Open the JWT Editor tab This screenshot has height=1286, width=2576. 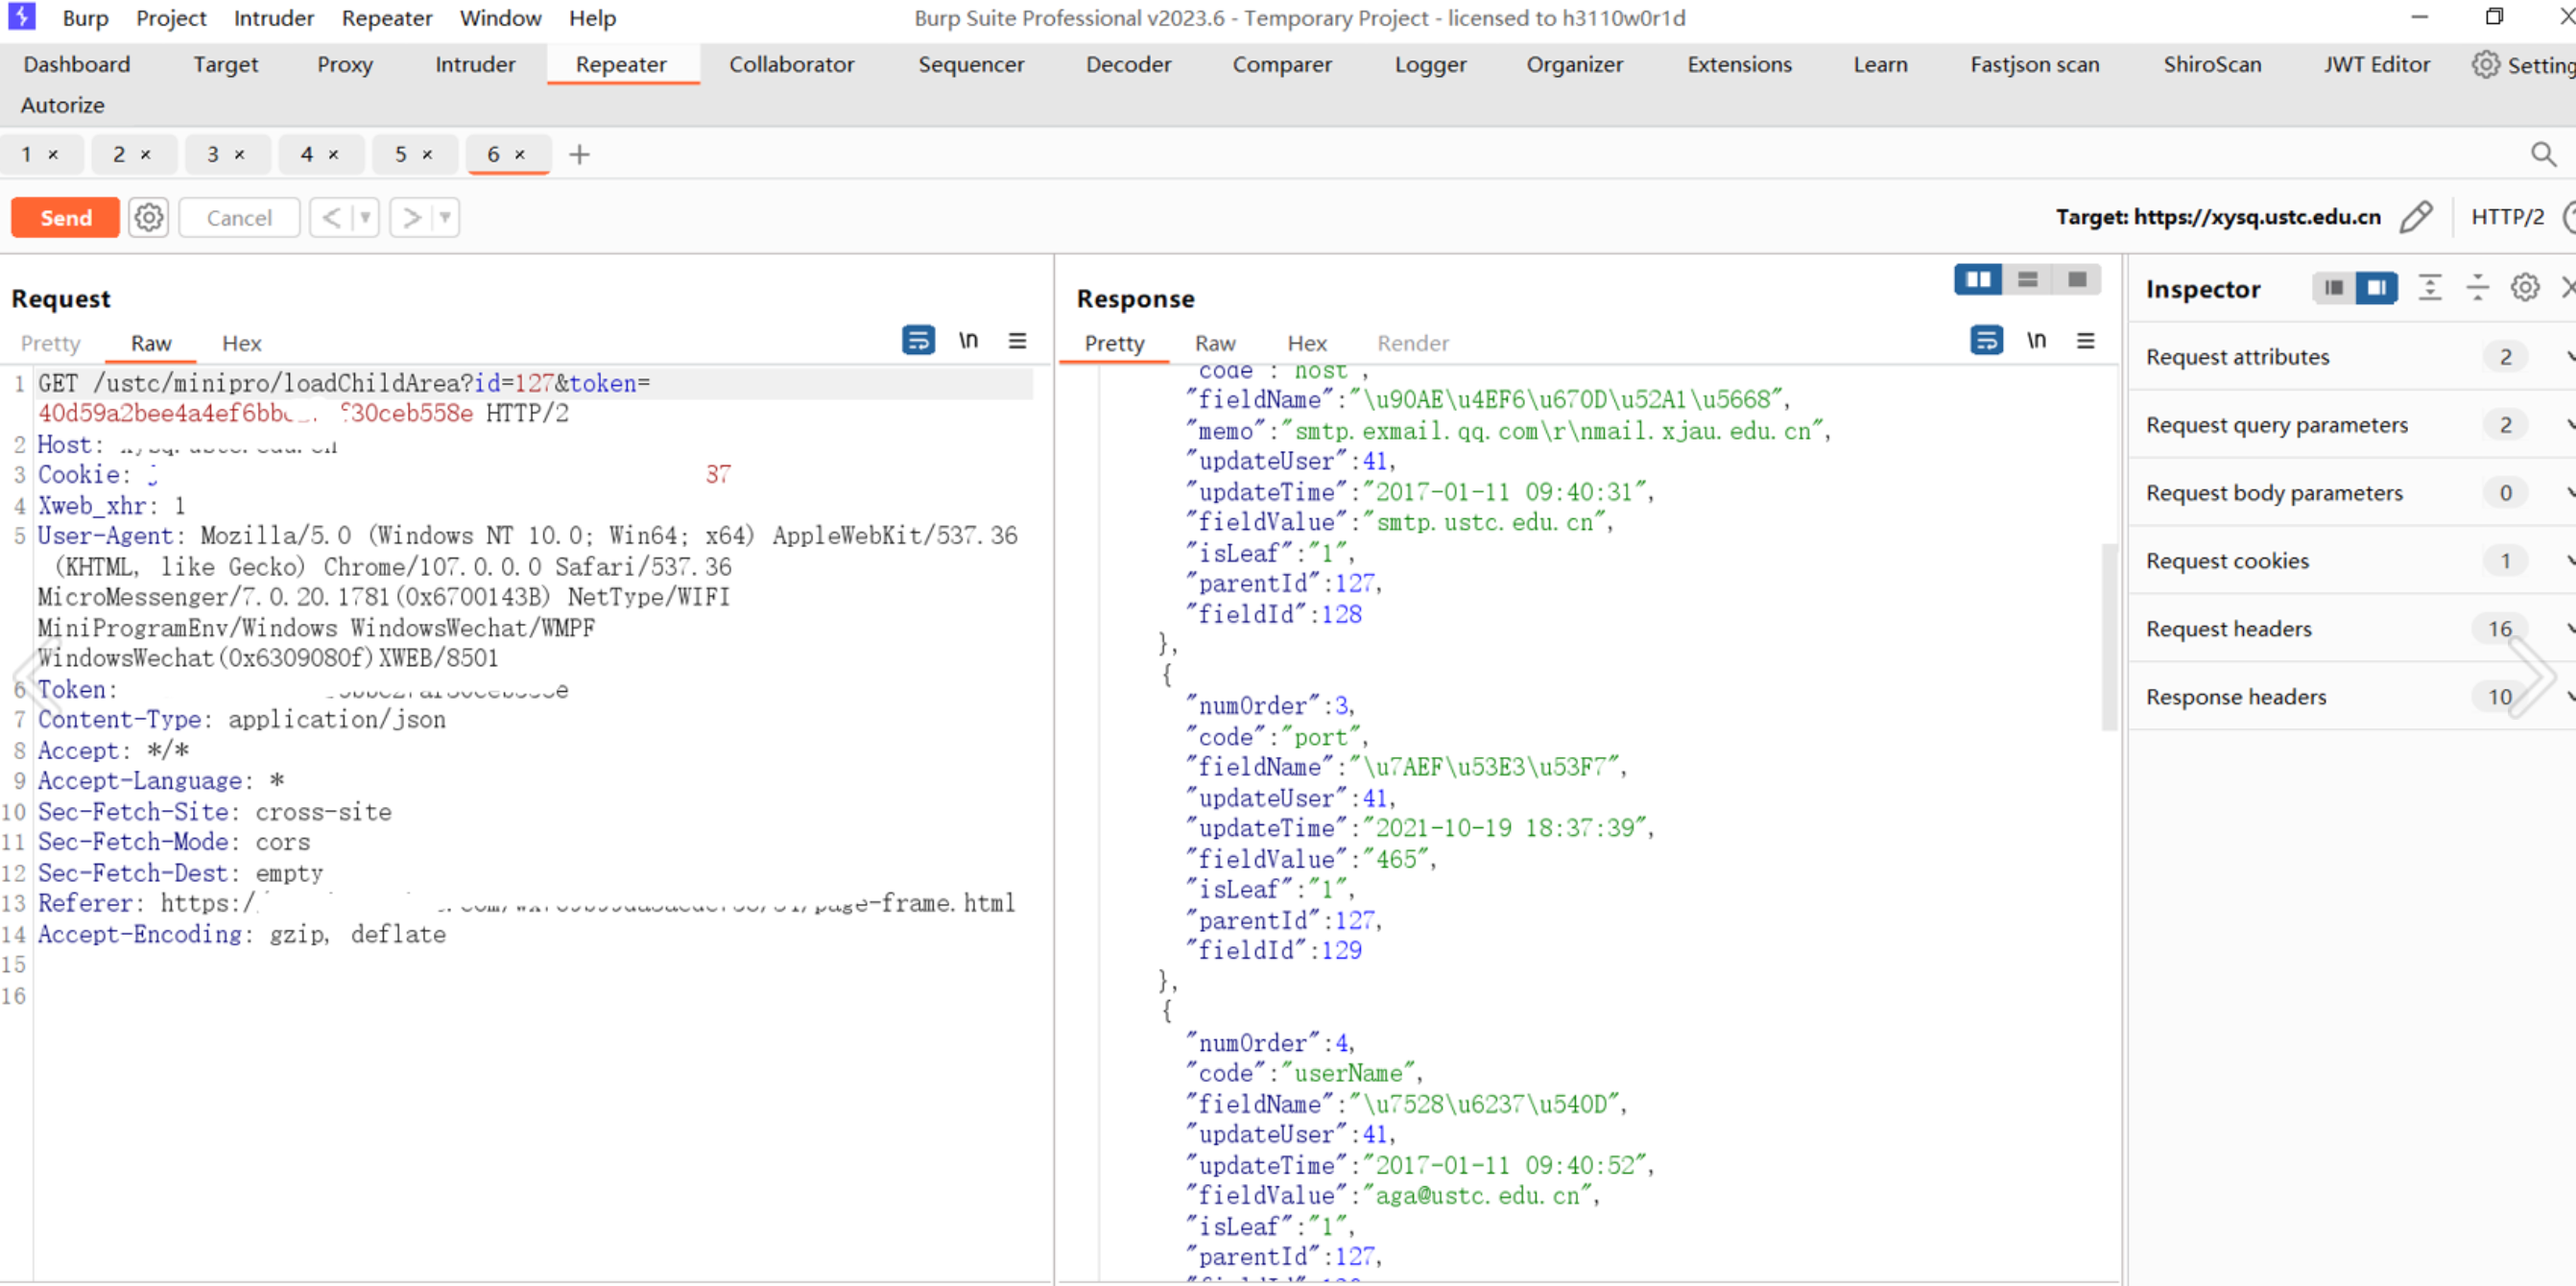2376,65
